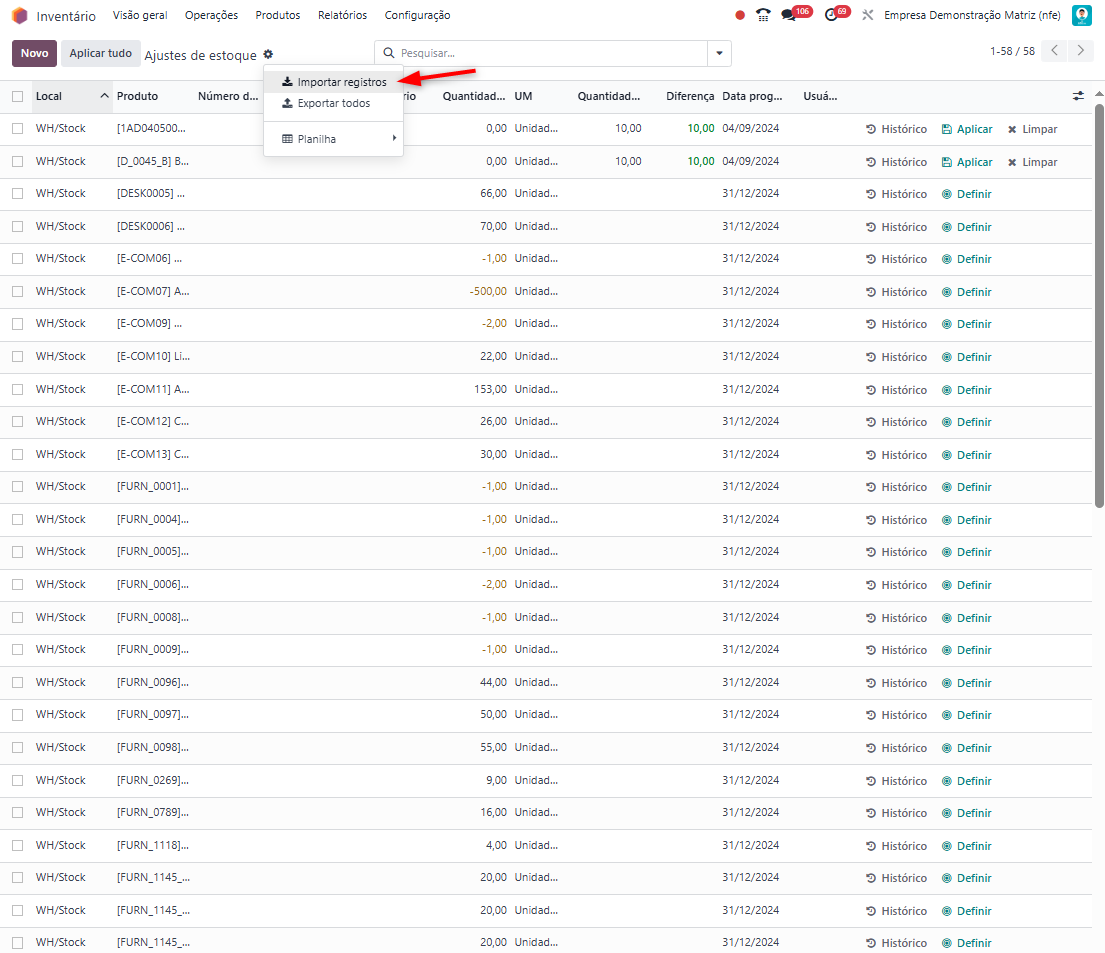Check the box for the [DESK0005] row
This screenshot has width=1105, height=953.
coord(18,193)
